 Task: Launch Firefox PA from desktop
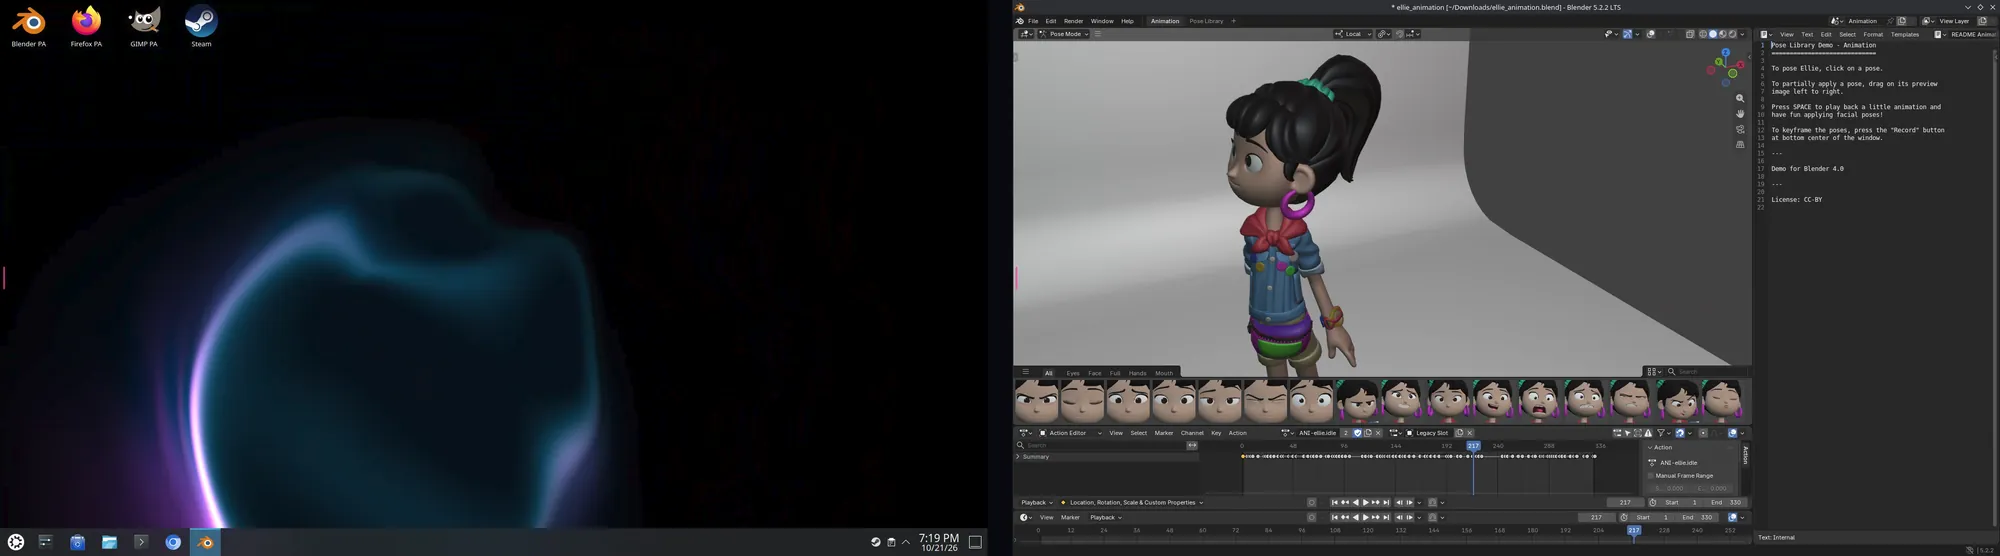click(x=86, y=26)
